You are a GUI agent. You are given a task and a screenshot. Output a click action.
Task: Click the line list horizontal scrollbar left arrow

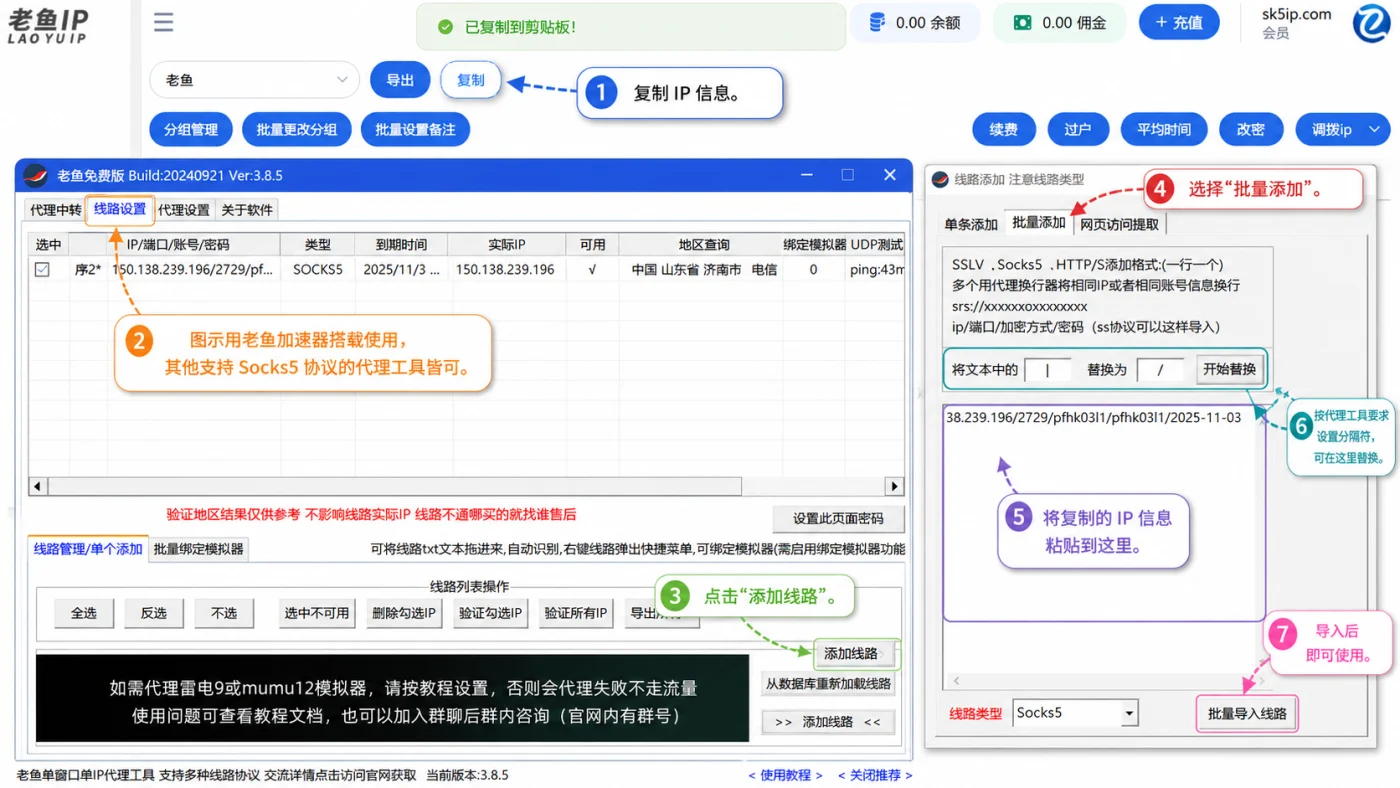pos(38,486)
